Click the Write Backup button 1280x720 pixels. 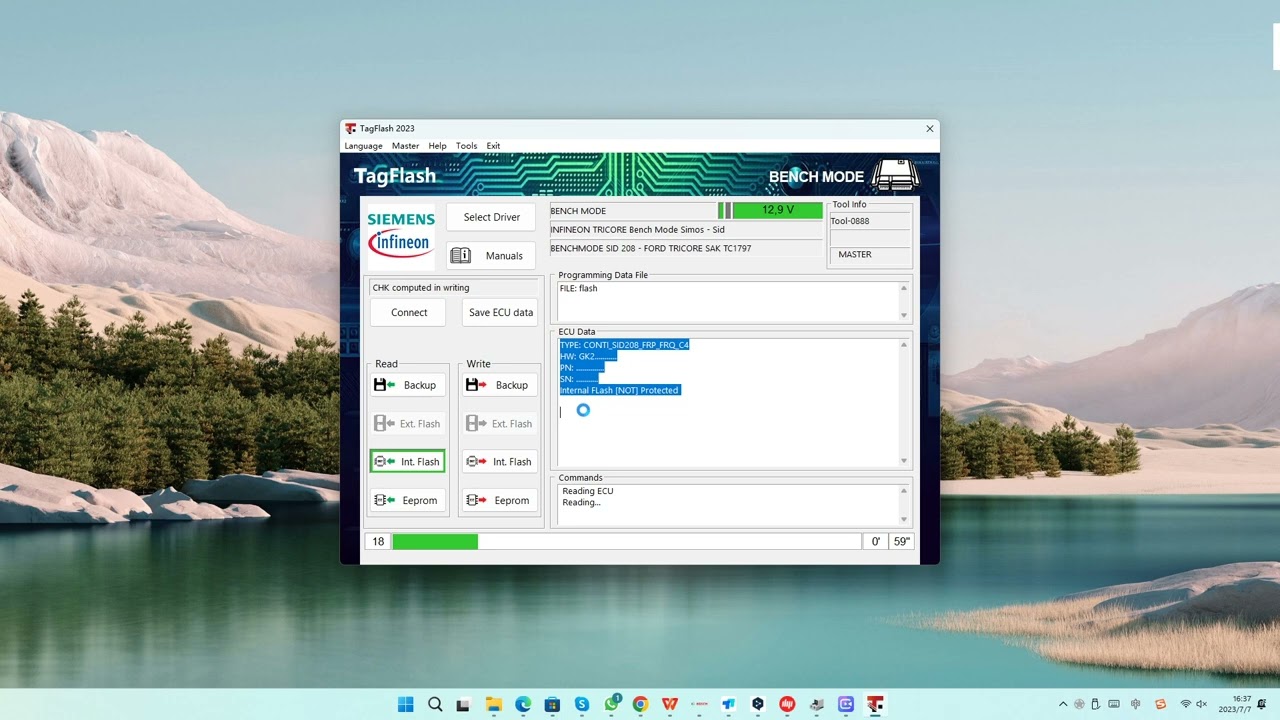click(498, 385)
